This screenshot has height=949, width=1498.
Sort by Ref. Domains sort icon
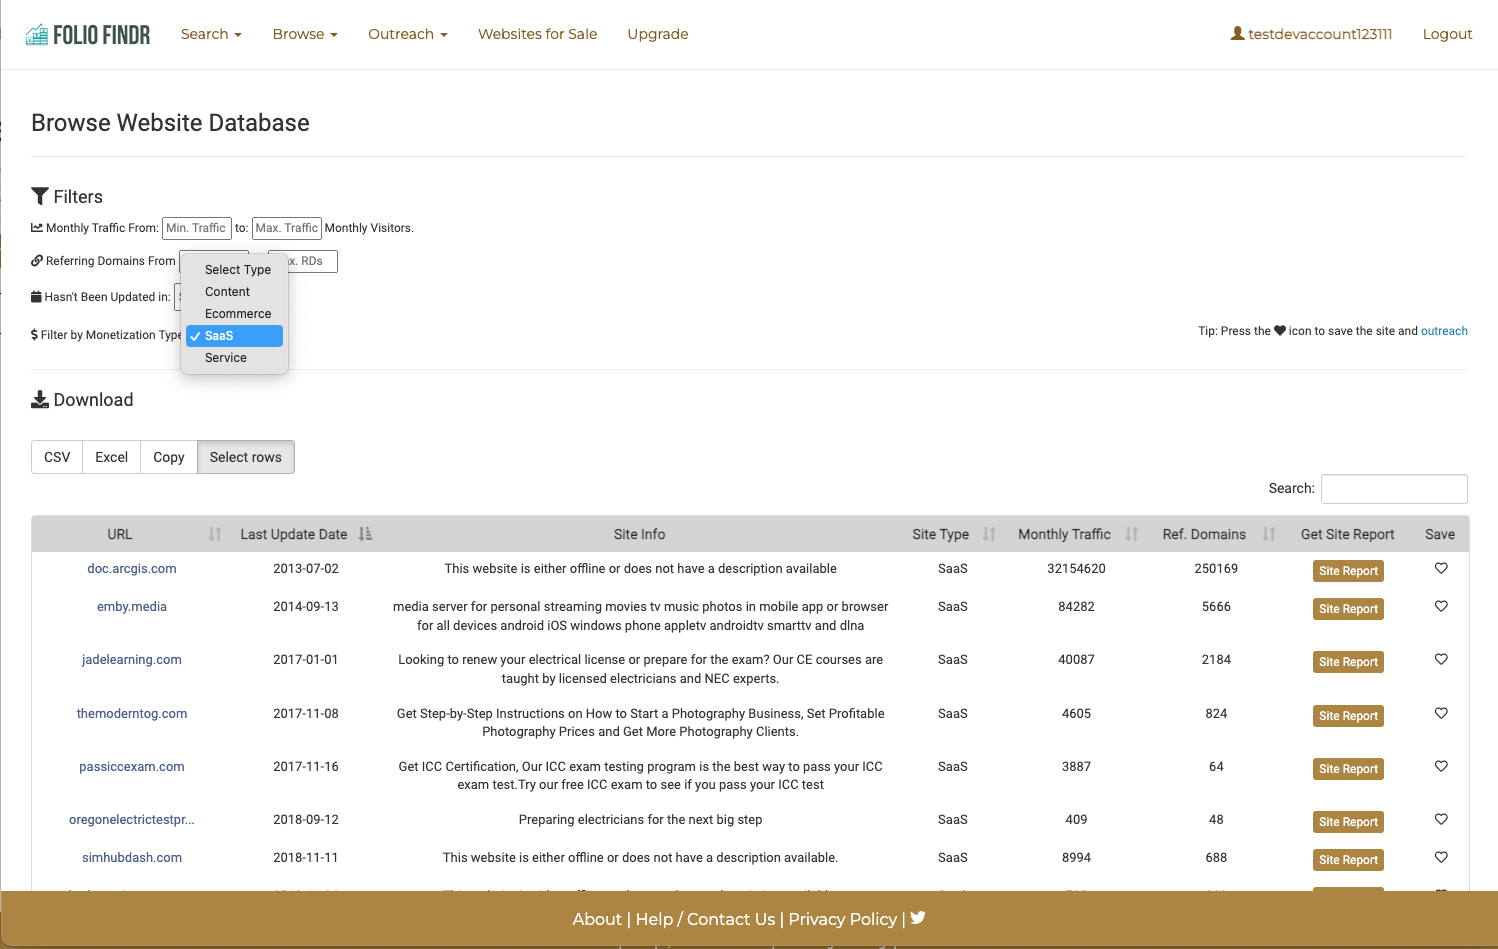coord(1269,534)
